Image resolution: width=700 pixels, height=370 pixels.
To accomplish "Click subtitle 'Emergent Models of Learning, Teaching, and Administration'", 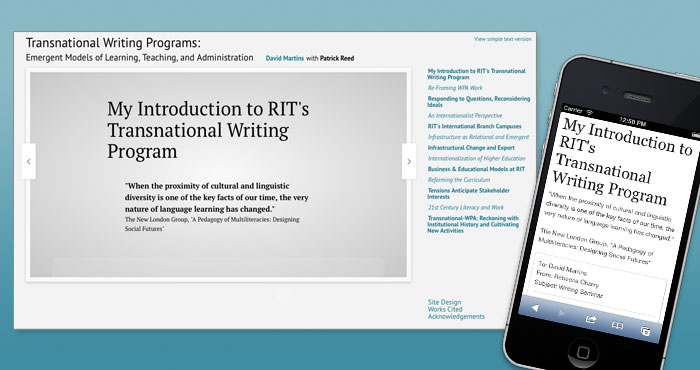I will pos(139,58).
